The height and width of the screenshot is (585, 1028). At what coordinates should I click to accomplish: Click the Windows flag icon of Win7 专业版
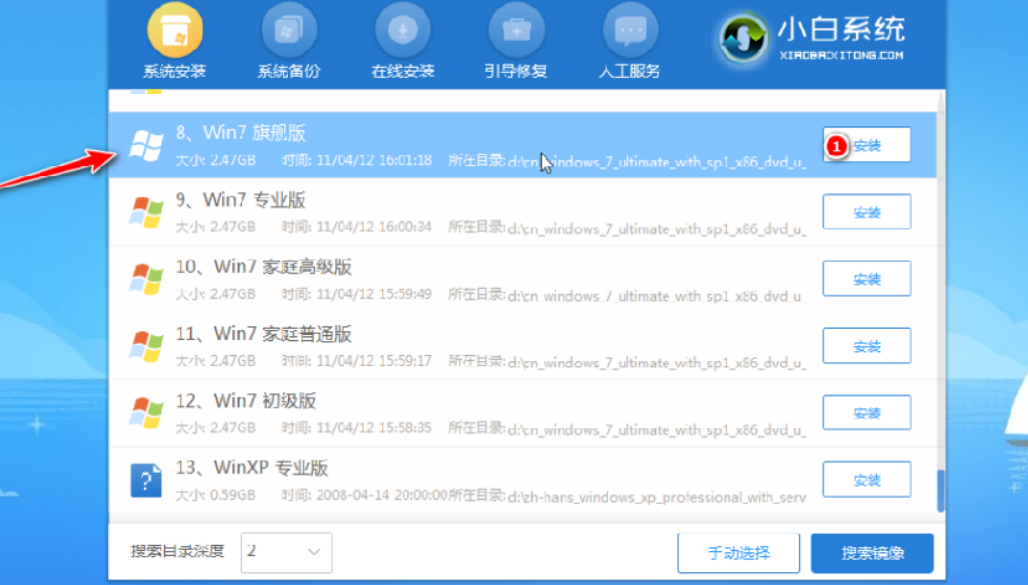[146, 212]
